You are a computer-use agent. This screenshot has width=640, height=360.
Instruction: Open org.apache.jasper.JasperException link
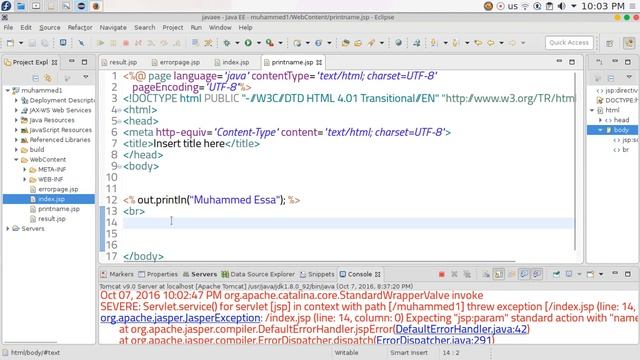pos(180,318)
